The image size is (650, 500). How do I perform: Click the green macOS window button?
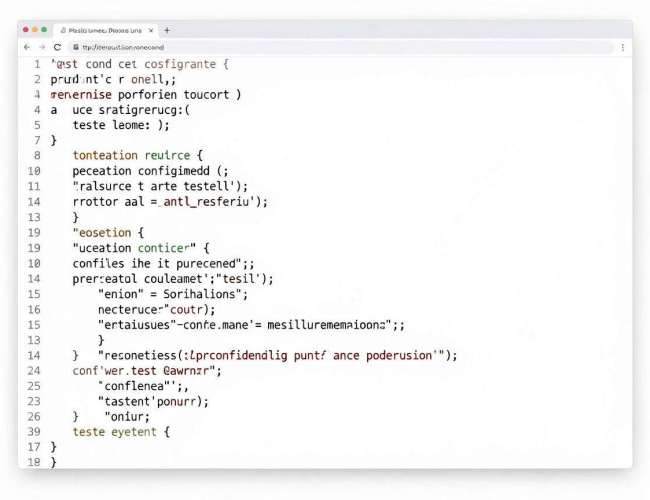point(44,30)
